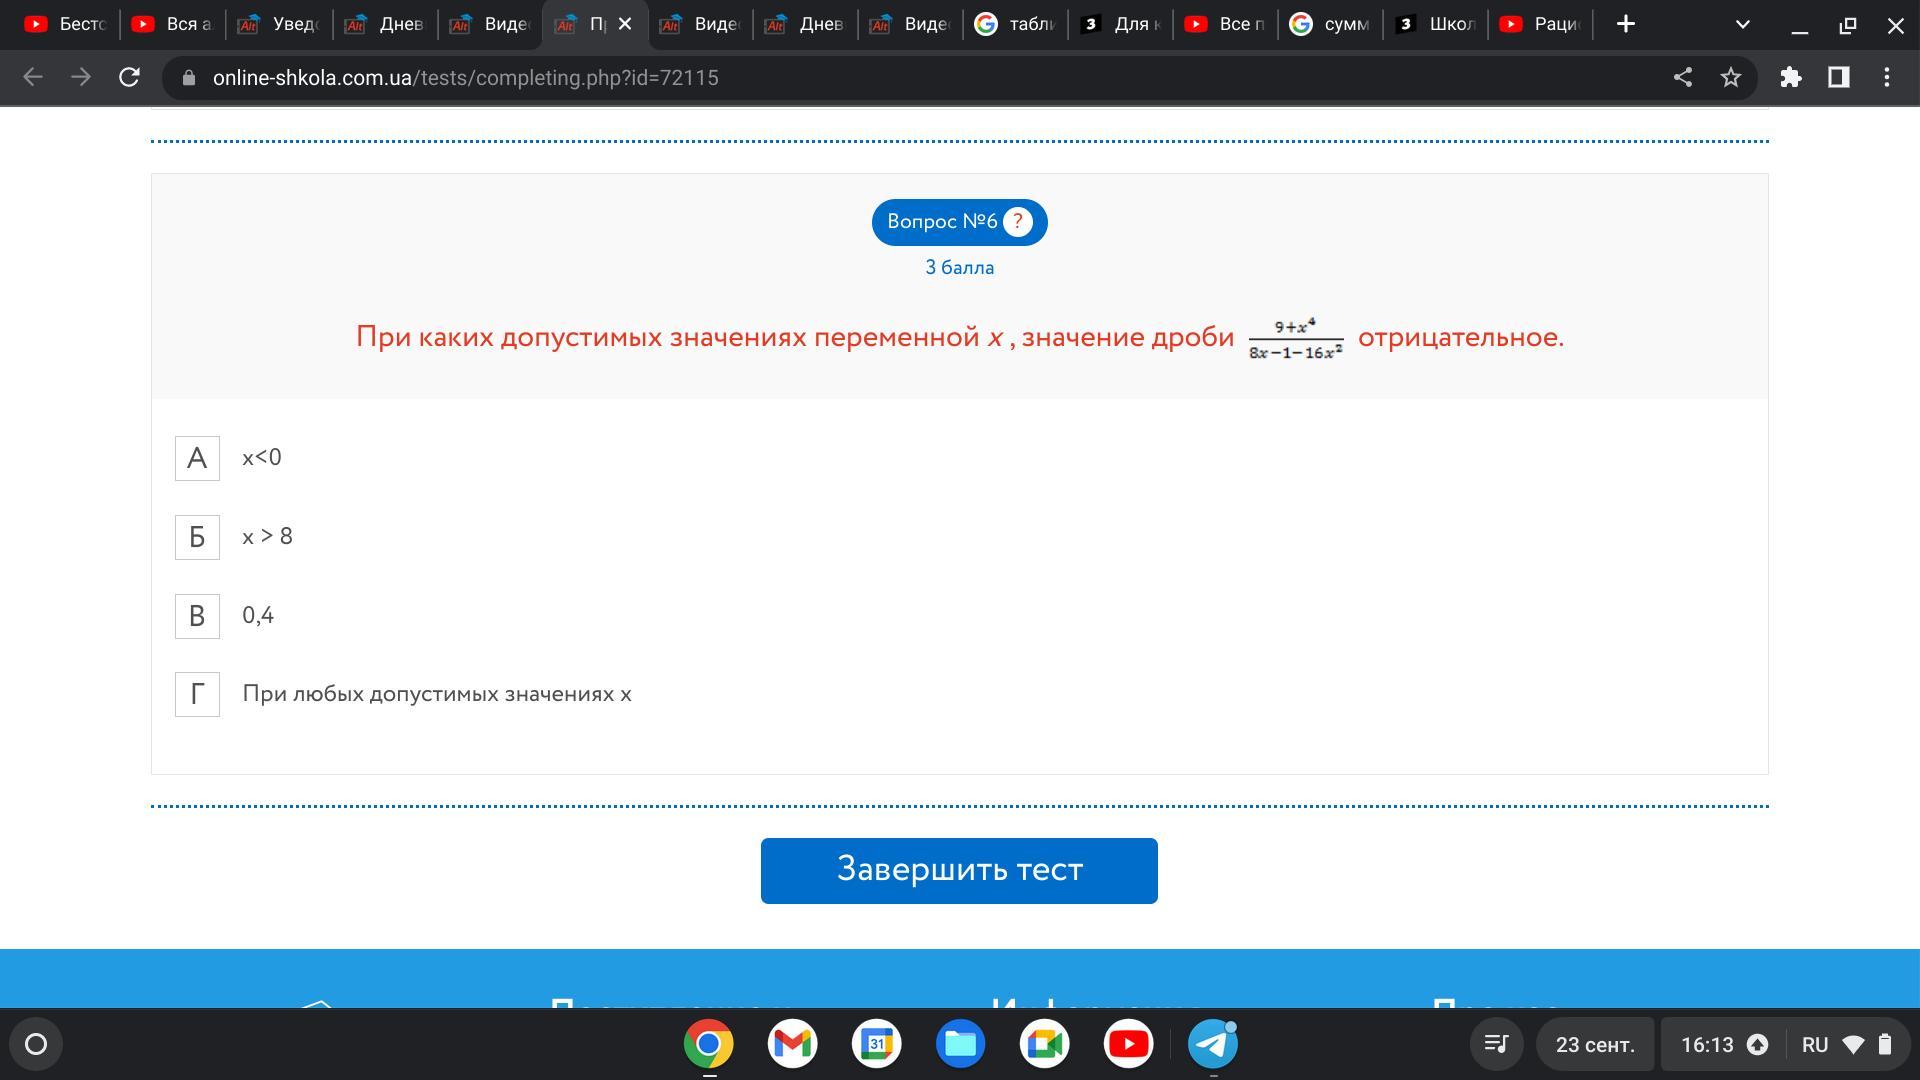Open Google Meet from the shelf
Viewport: 1920px width, 1080px height.
click(1044, 1044)
